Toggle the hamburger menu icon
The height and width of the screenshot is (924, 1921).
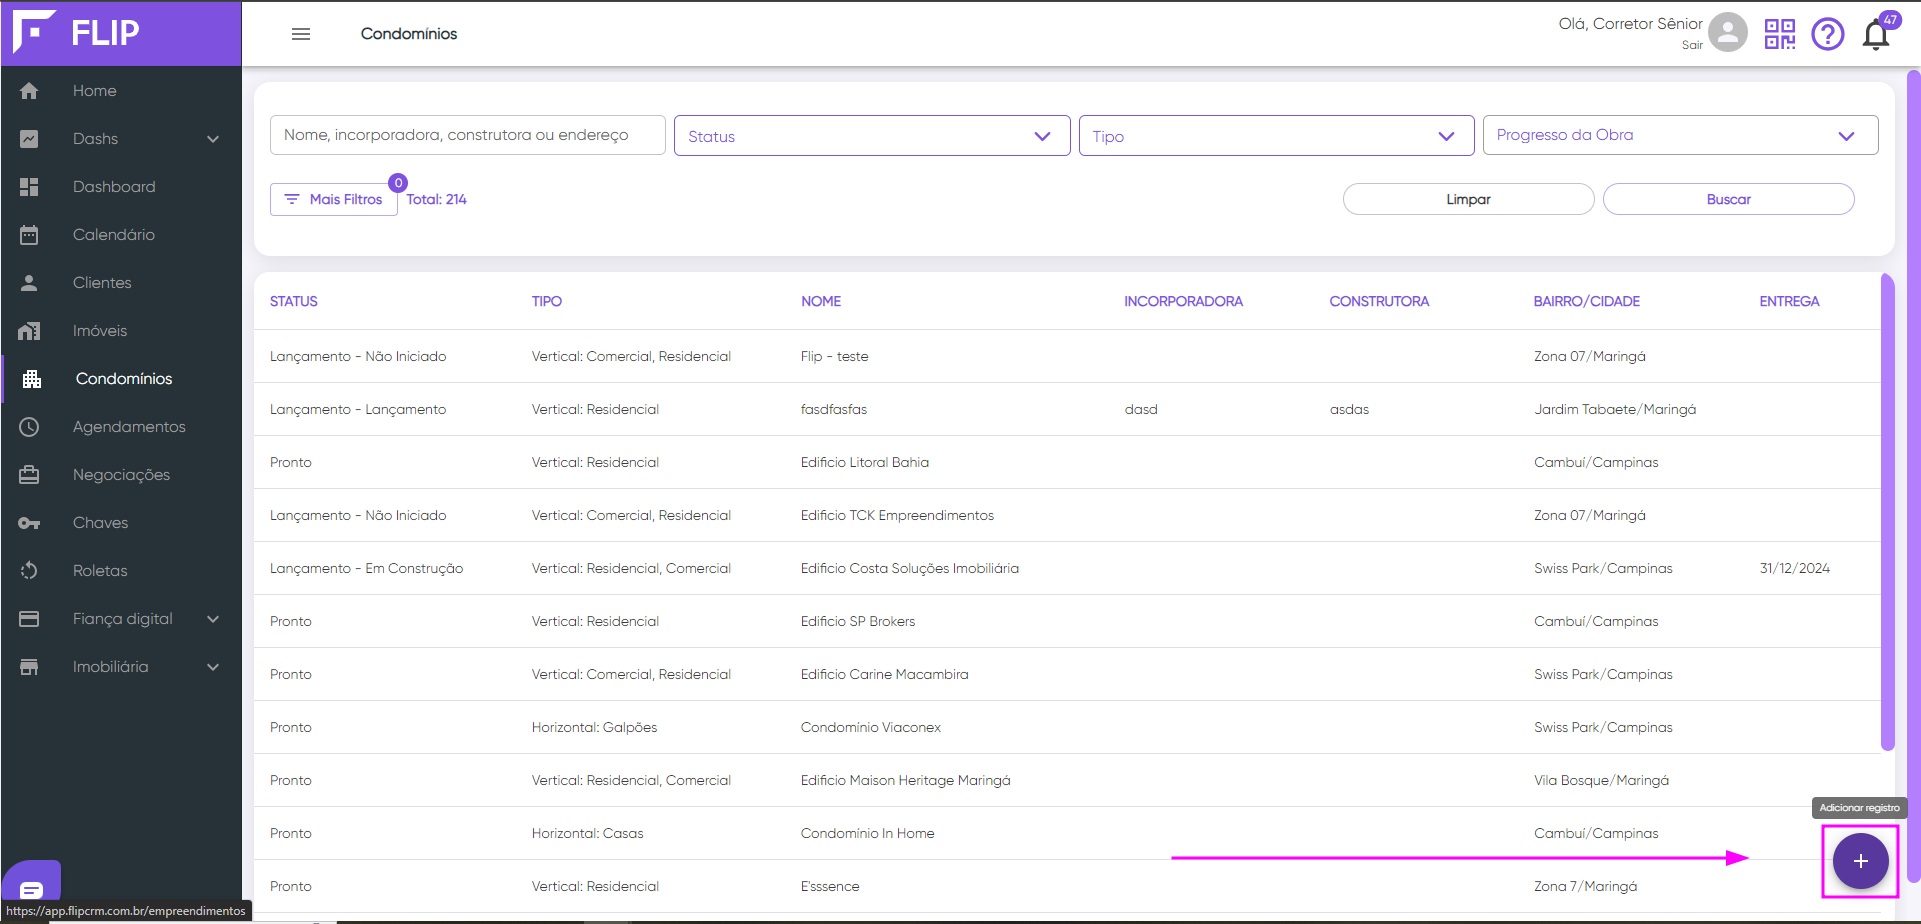point(301,34)
